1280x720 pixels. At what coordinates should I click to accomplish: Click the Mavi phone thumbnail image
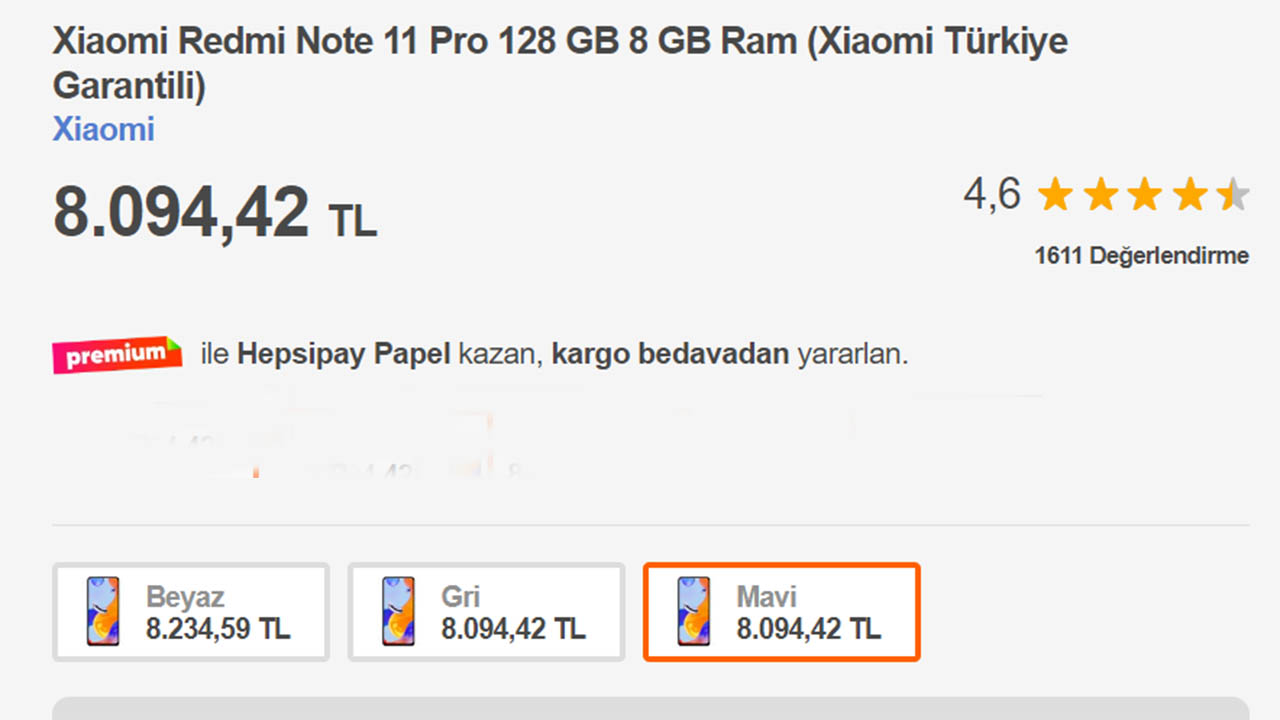tap(692, 611)
